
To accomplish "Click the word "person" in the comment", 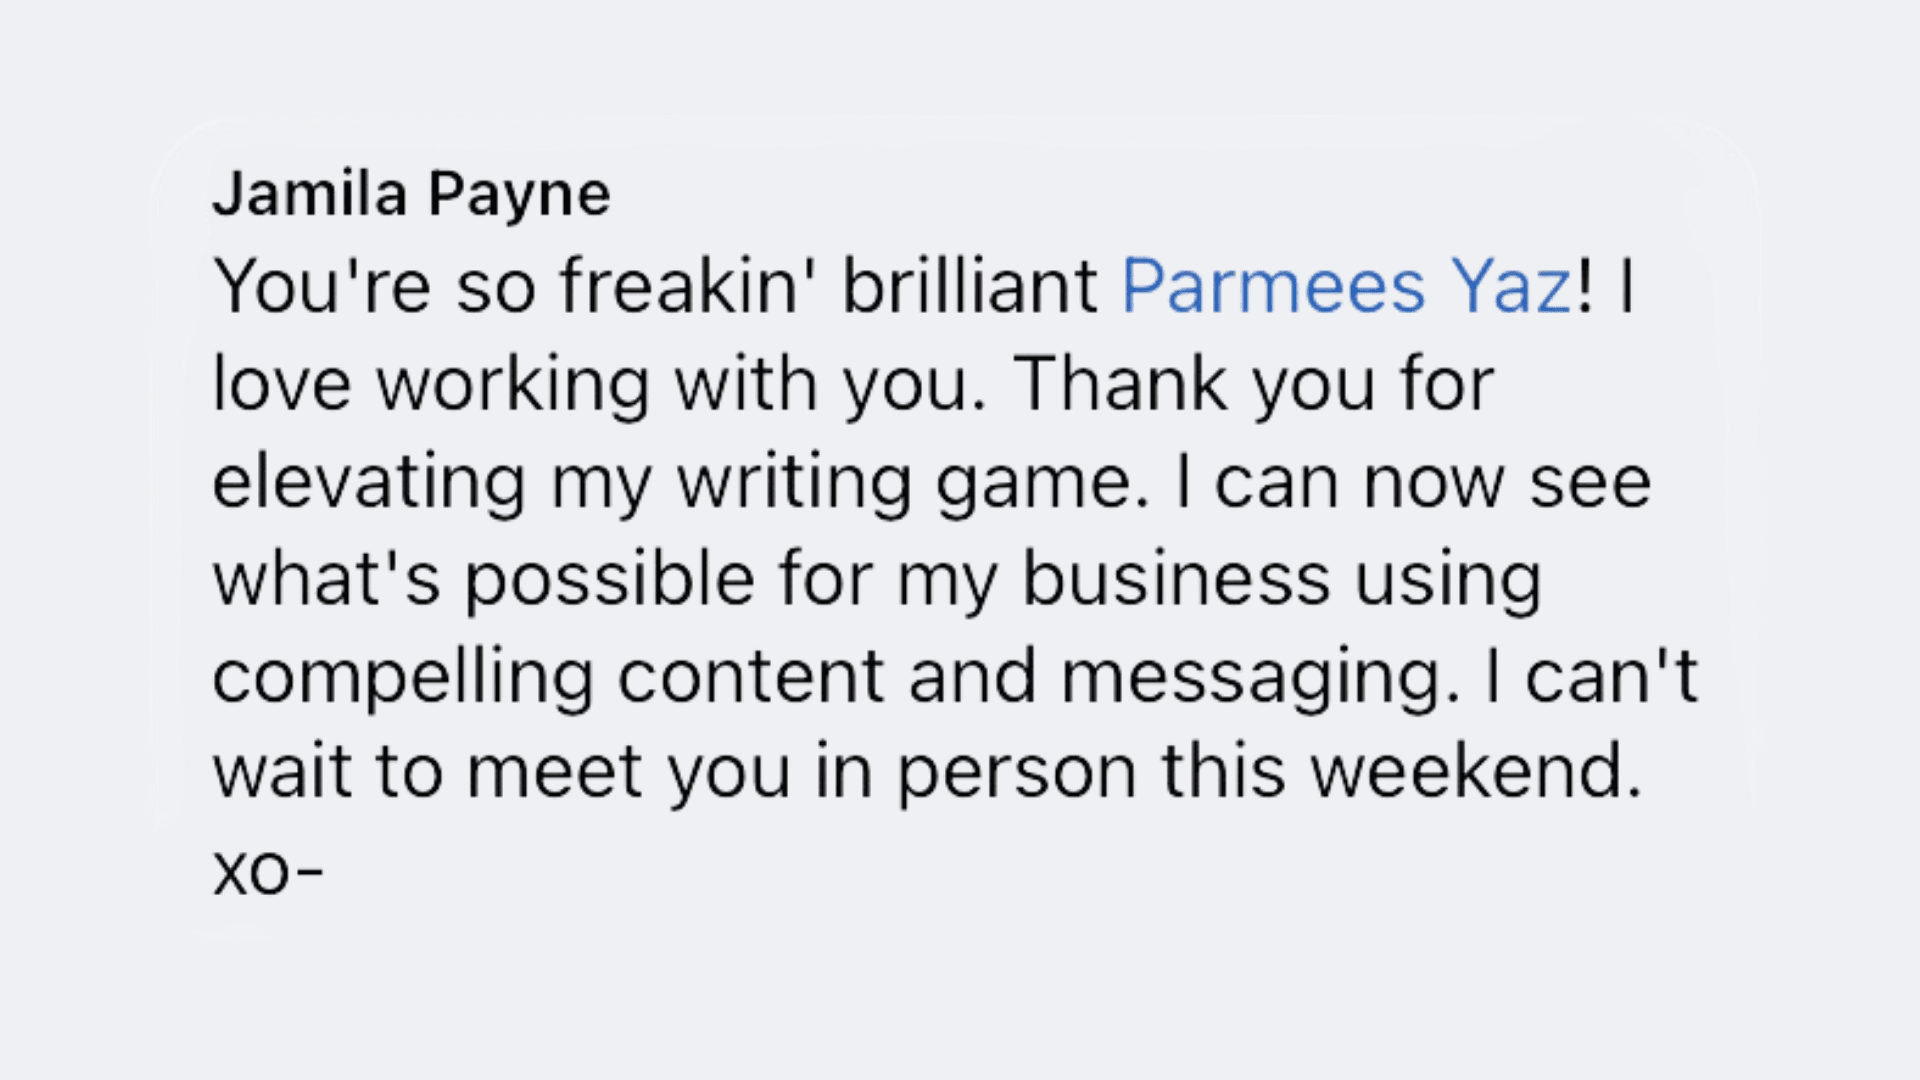I will [x=1016, y=773].
